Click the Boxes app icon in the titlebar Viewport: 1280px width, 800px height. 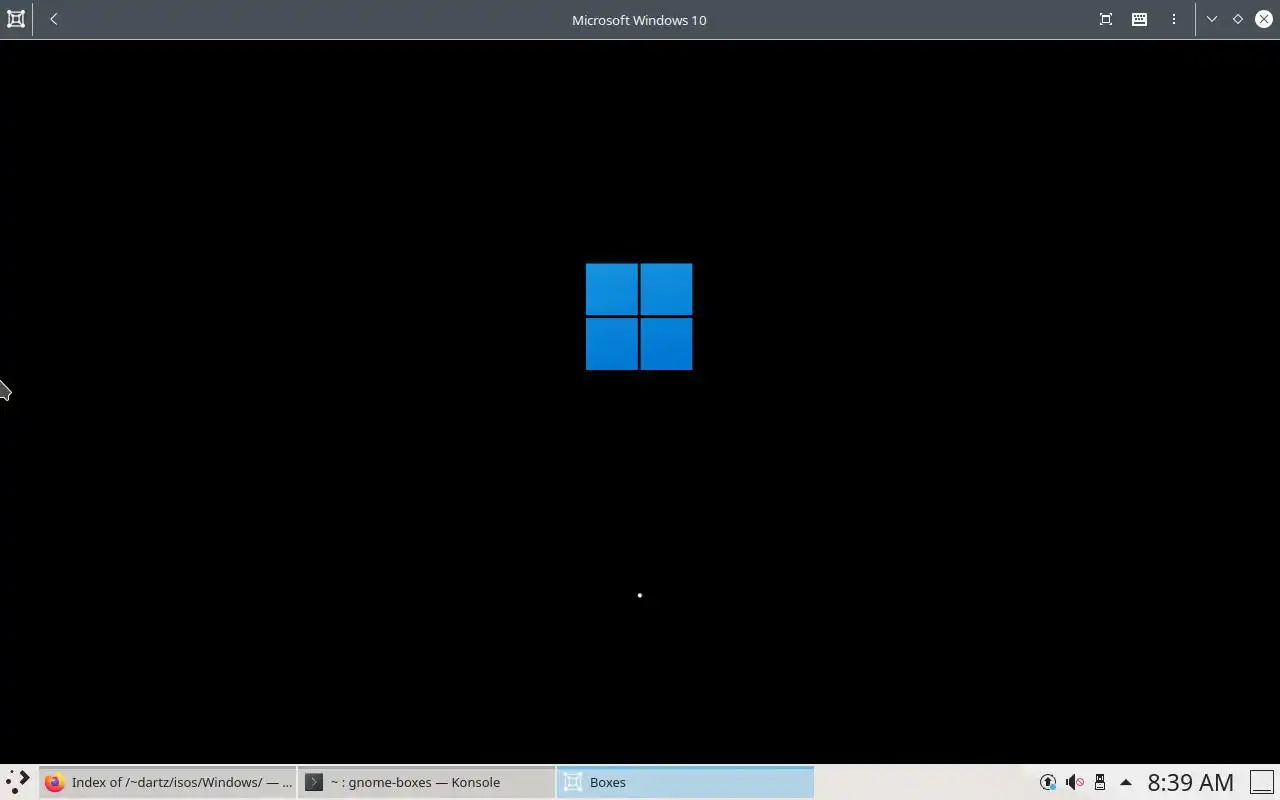[x=16, y=19]
